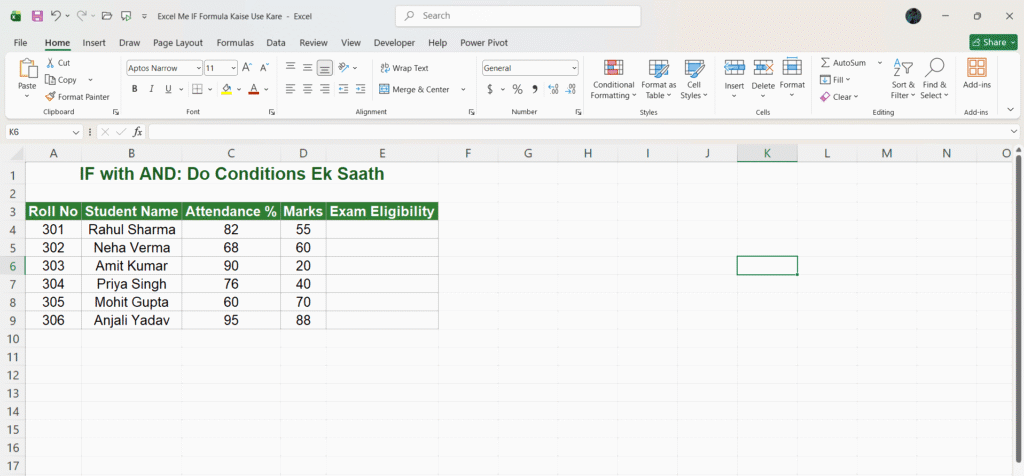Click the Search box in title bar
This screenshot has height=476, width=1024.
coord(518,16)
